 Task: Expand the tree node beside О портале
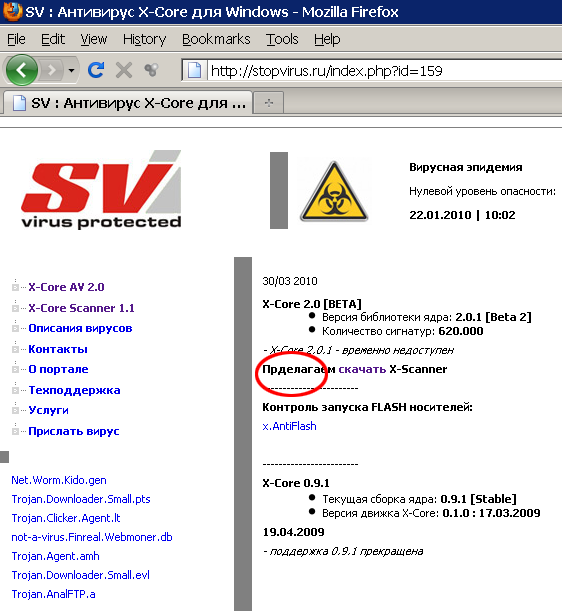[15, 369]
